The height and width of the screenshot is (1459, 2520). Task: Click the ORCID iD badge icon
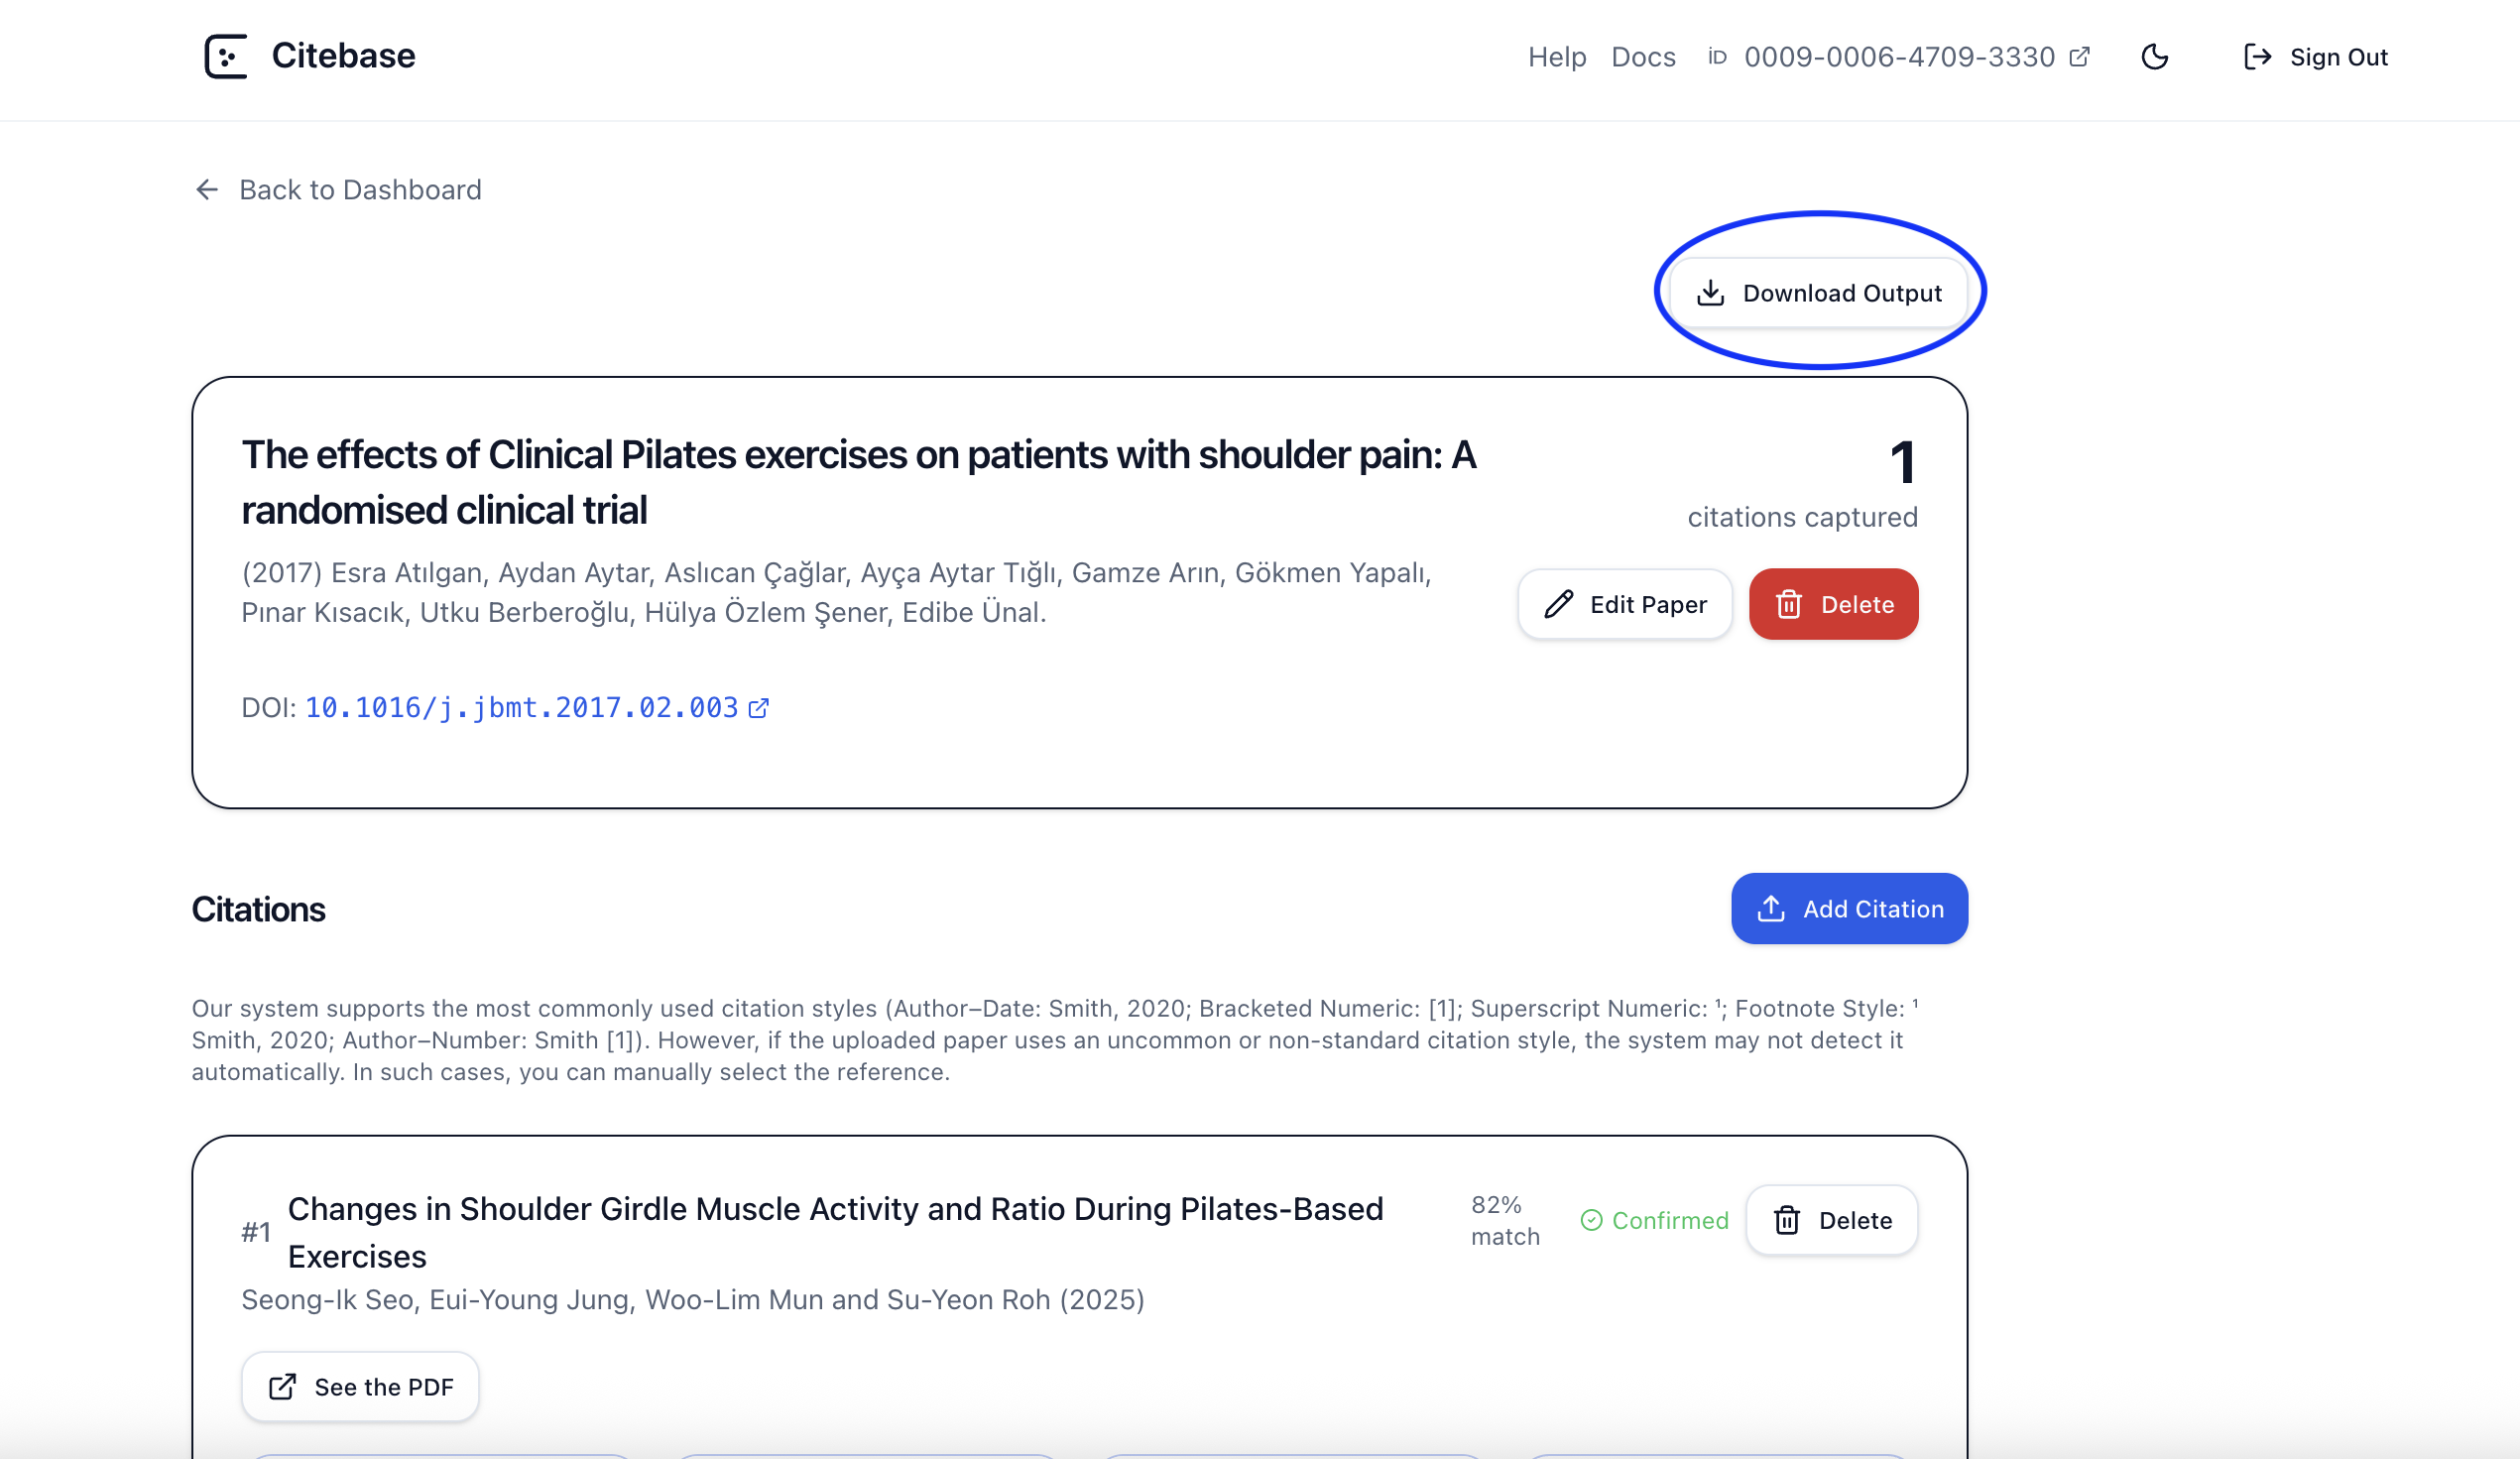point(1717,57)
